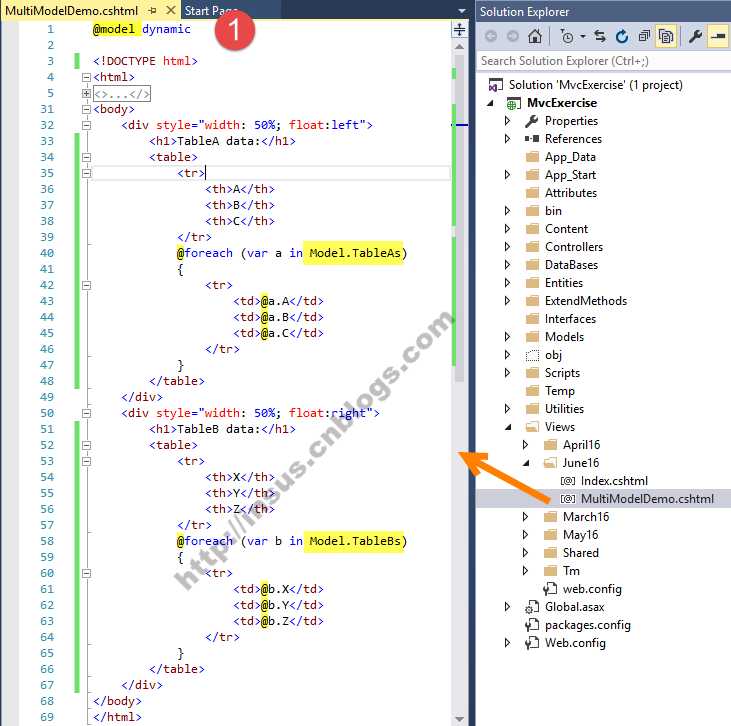731x726 pixels.
Task: Close the MultiModelDemo.cshtml tab
Action: coord(171,10)
